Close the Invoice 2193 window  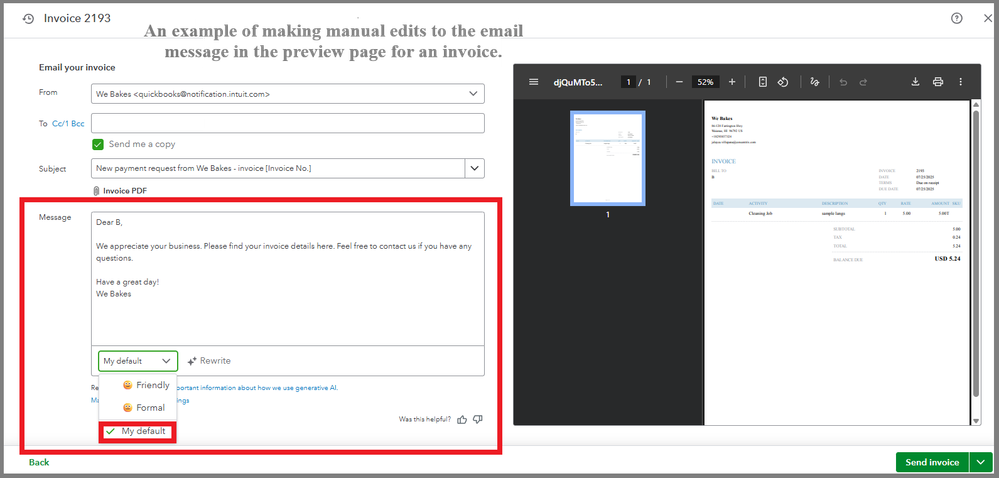point(987,18)
